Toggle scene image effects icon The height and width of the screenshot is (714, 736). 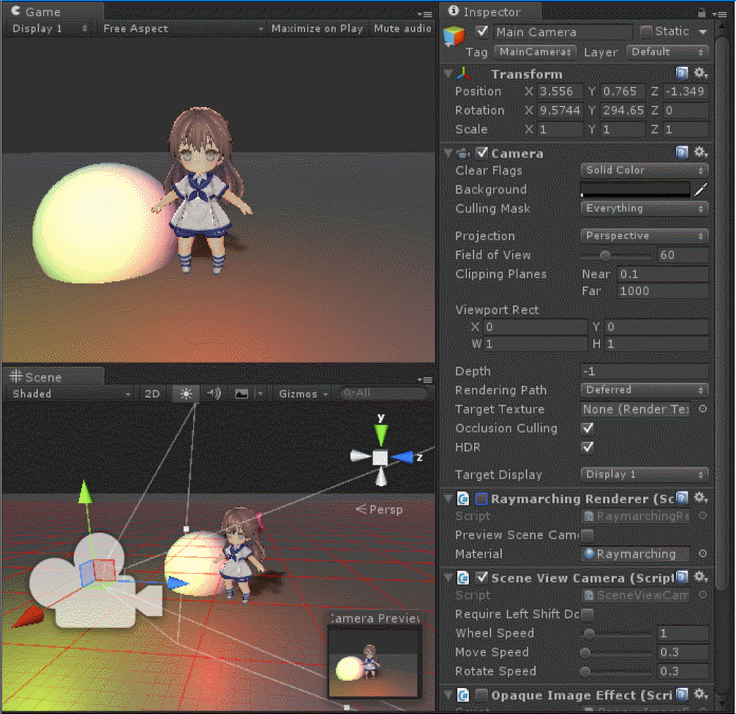click(x=242, y=393)
